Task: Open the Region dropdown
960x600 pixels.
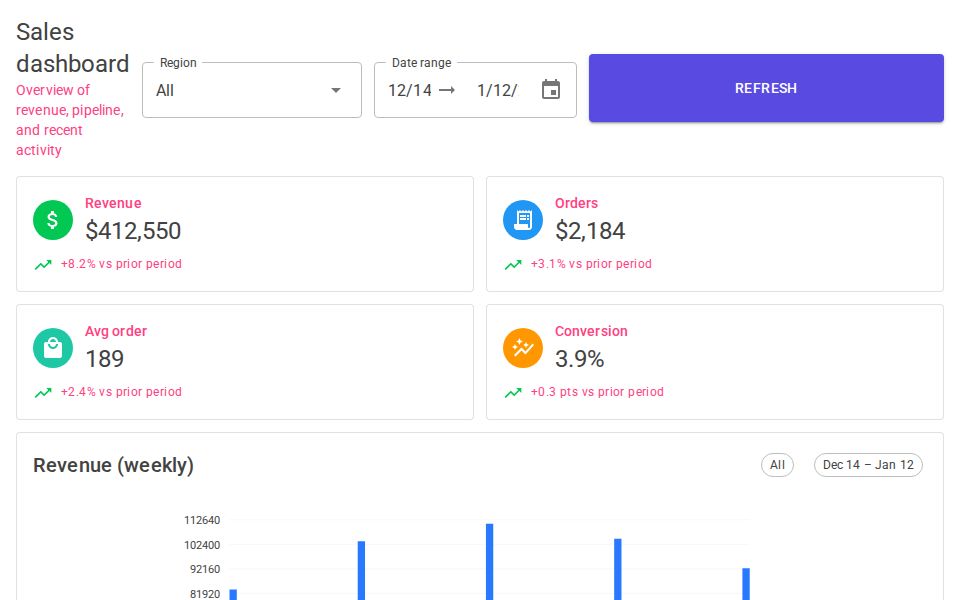Action: click(x=250, y=90)
